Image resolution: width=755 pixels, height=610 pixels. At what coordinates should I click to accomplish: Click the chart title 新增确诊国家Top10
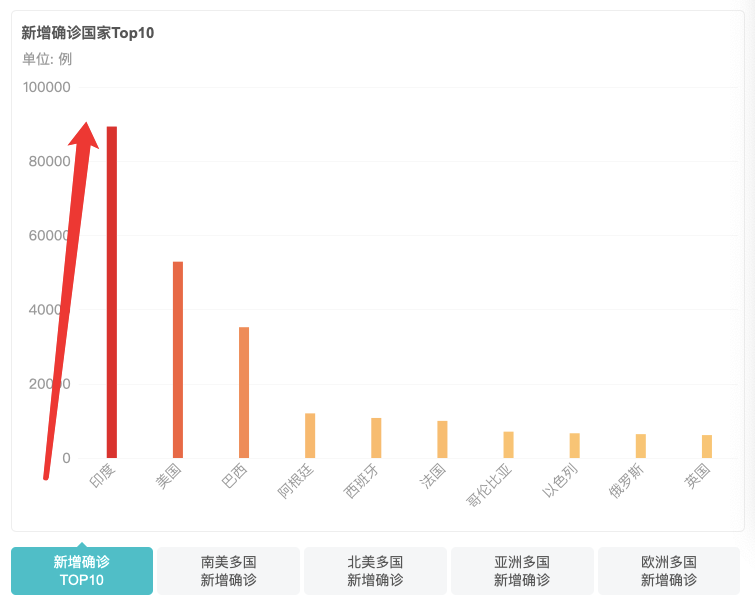coord(88,33)
